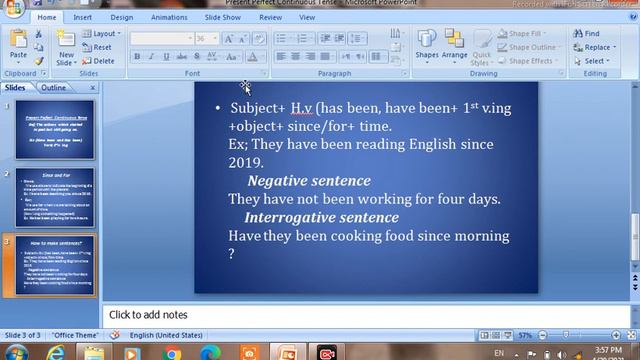Open the Slide Show tab

click(222, 18)
